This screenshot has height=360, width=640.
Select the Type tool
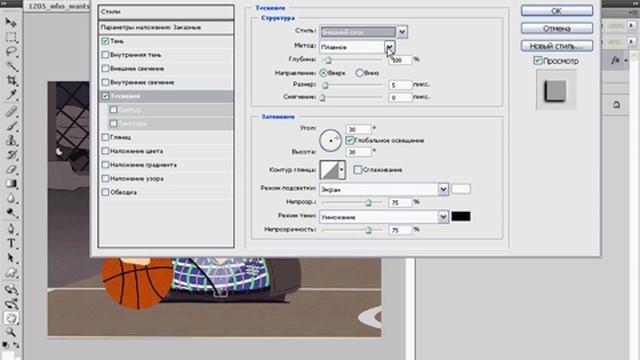coord(11,244)
